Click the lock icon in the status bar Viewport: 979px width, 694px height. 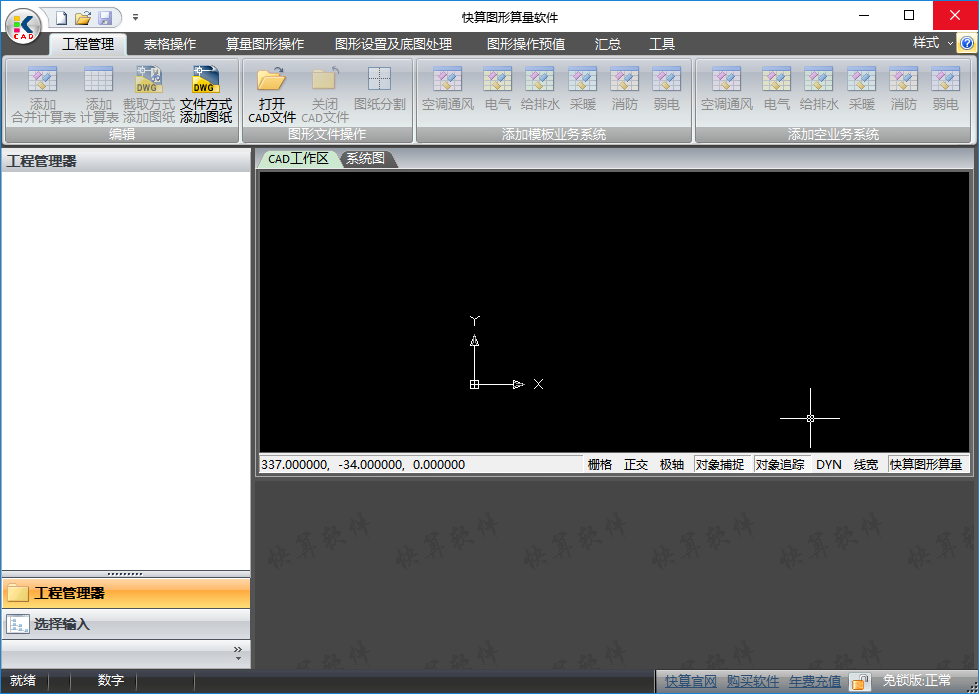(x=859, y=682)
